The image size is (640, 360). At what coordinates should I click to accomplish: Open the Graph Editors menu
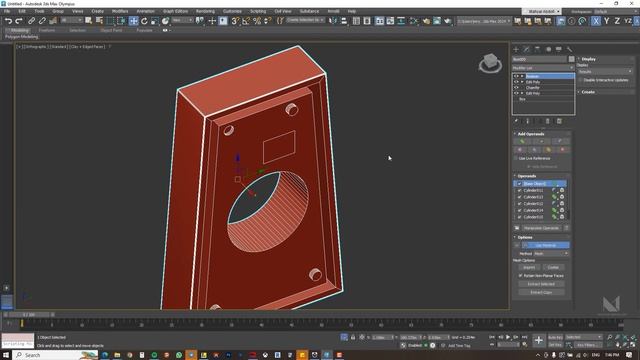point(175,11)
